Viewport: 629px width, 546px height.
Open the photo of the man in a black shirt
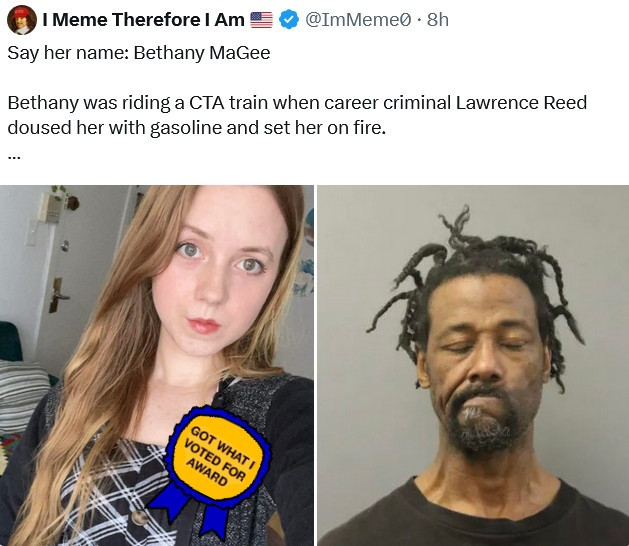pyautogui.click(x=473, y=365)
